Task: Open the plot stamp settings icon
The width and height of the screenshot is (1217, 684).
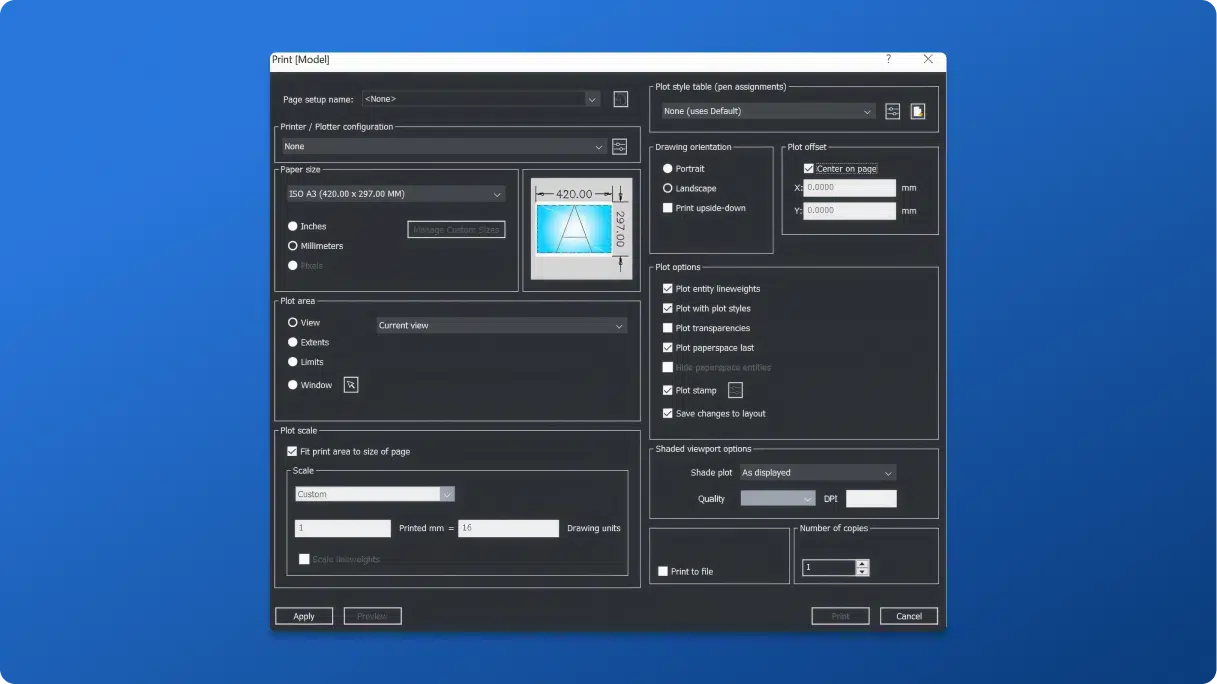Action: 735,391
